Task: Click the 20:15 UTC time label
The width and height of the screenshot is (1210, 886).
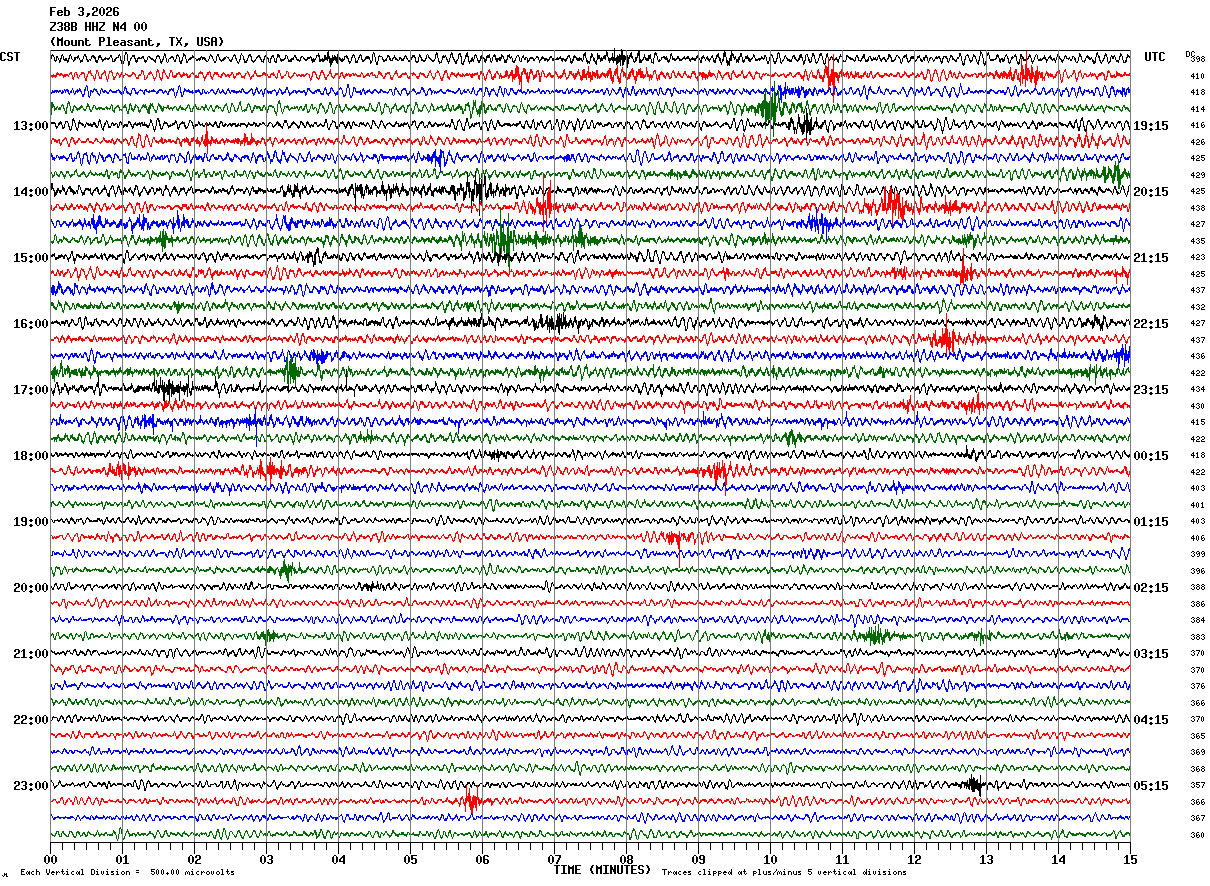Action: pos(1151,192)
